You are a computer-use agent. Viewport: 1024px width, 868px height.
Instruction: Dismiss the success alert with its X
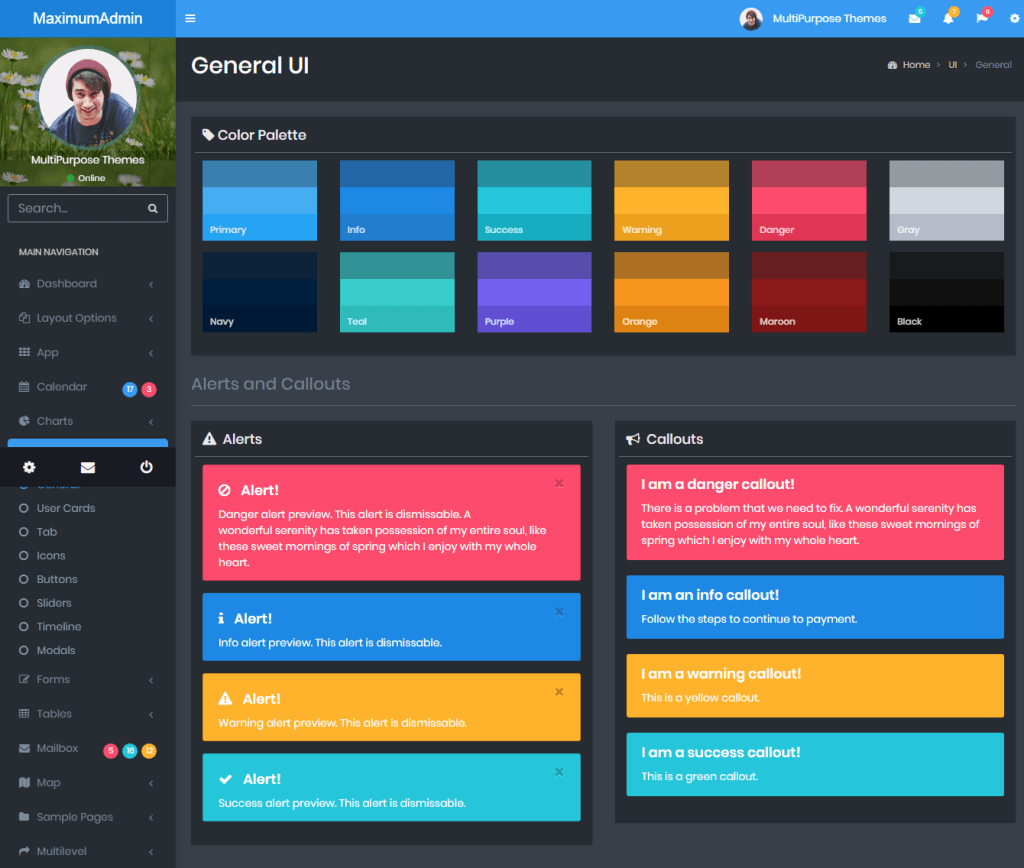click(x=559, y=772)
